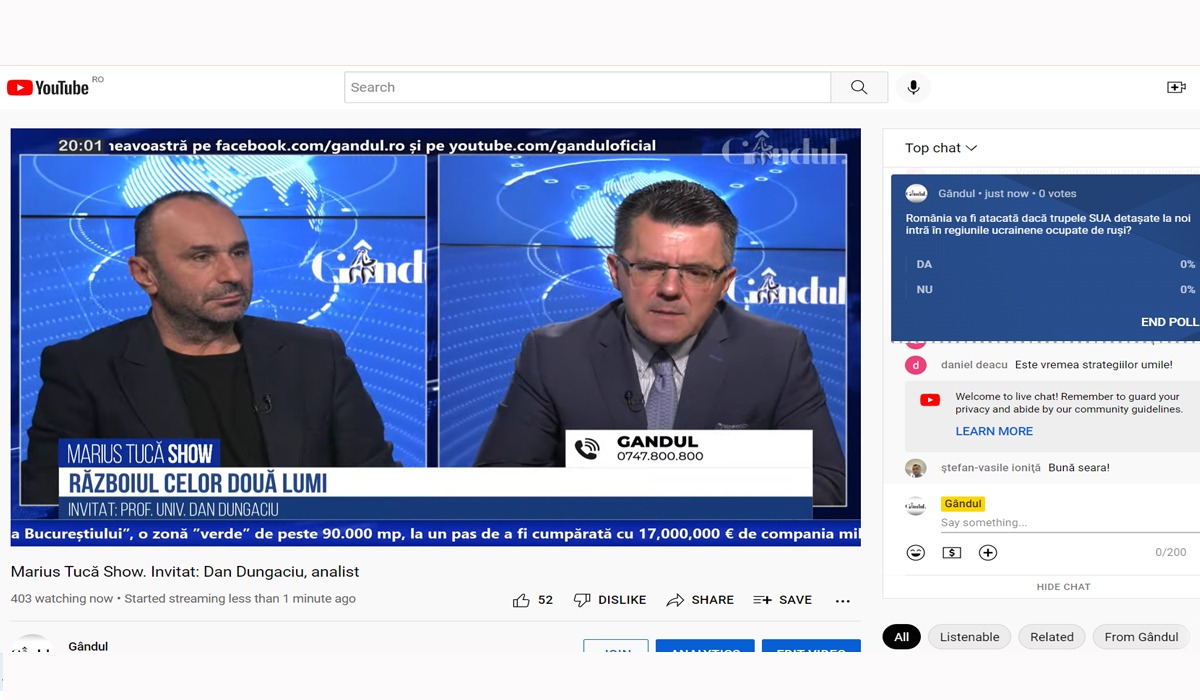
Task: Start voice search with microphone icon
Action: click(x=913, y=87)
